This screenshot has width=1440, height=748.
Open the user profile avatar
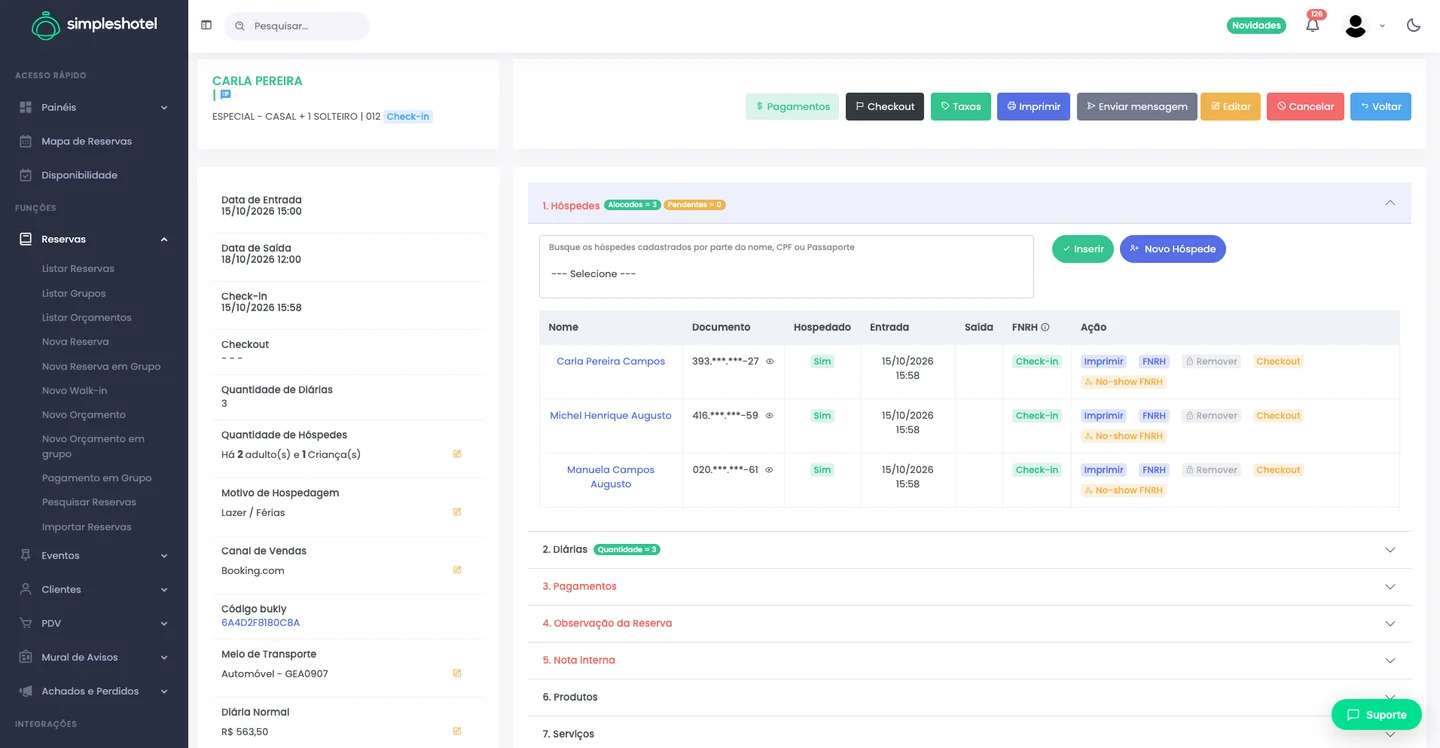pos(1355,26)
